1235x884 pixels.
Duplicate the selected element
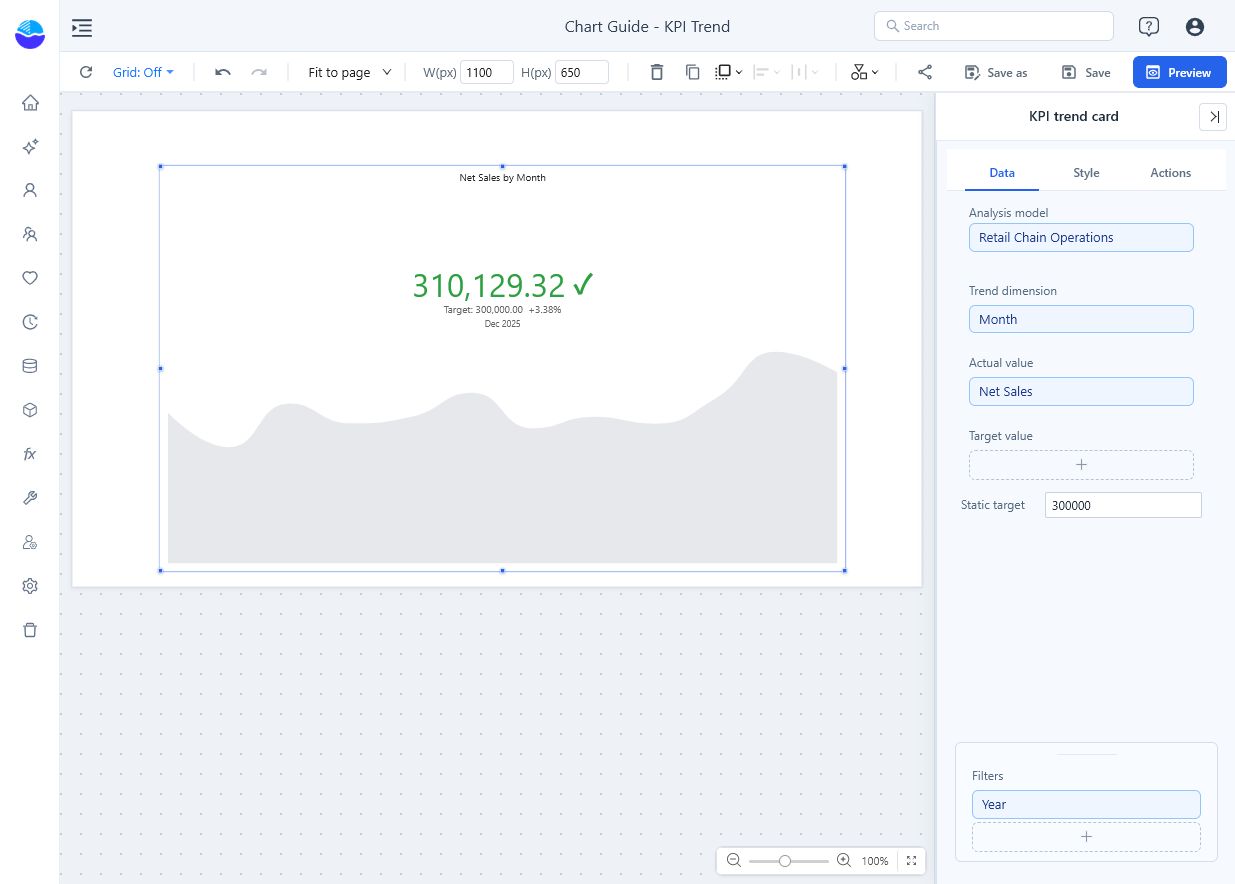pyautogui.click(x=692, y=72)
